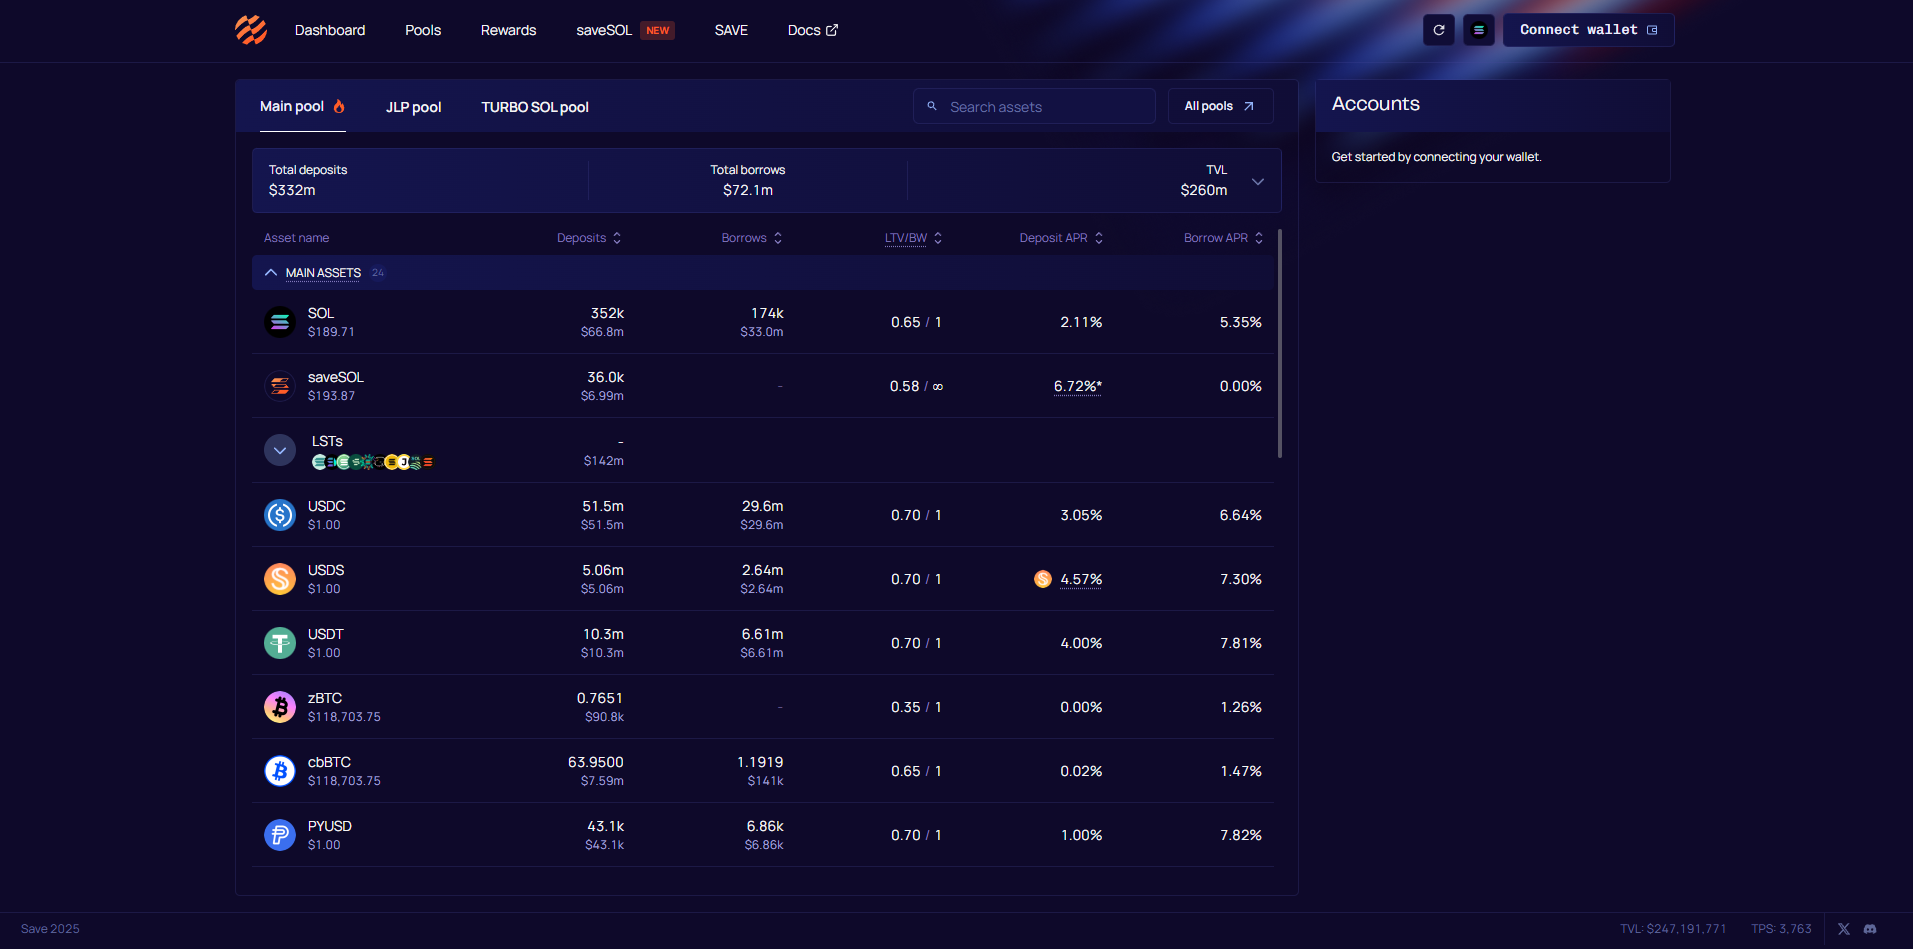Click the NEW badge next to saveSOL

(658, 30)
